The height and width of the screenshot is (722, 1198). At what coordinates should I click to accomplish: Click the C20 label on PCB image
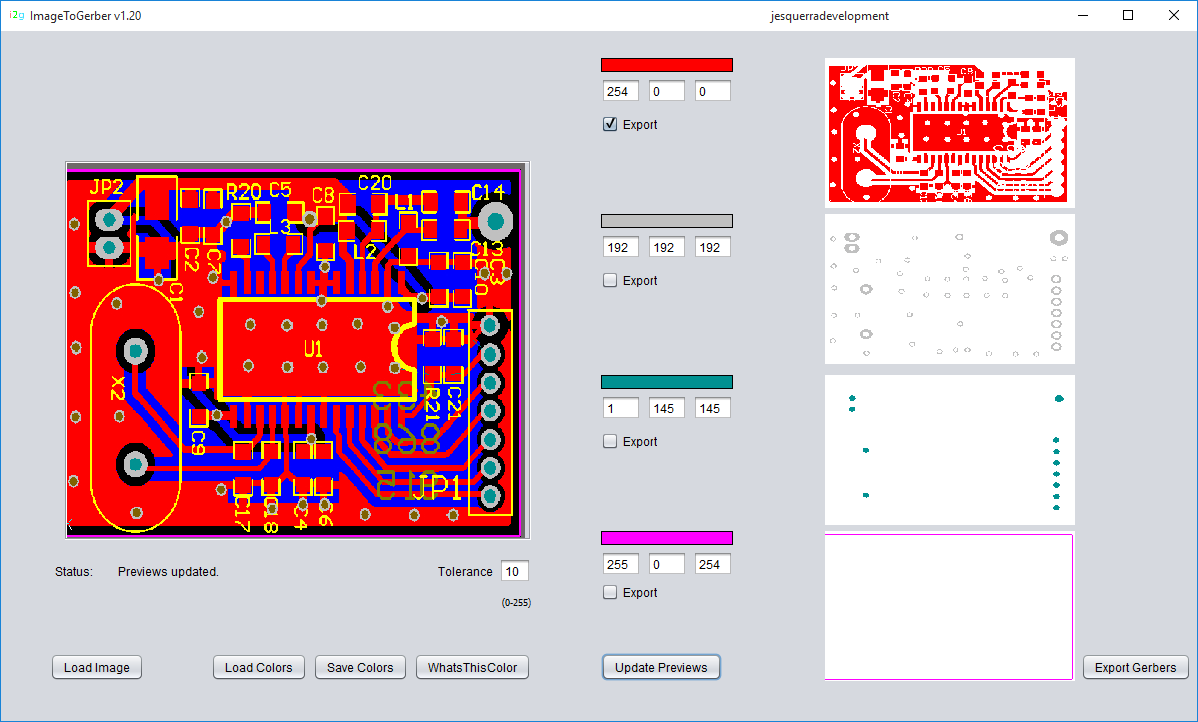[374, 183]
